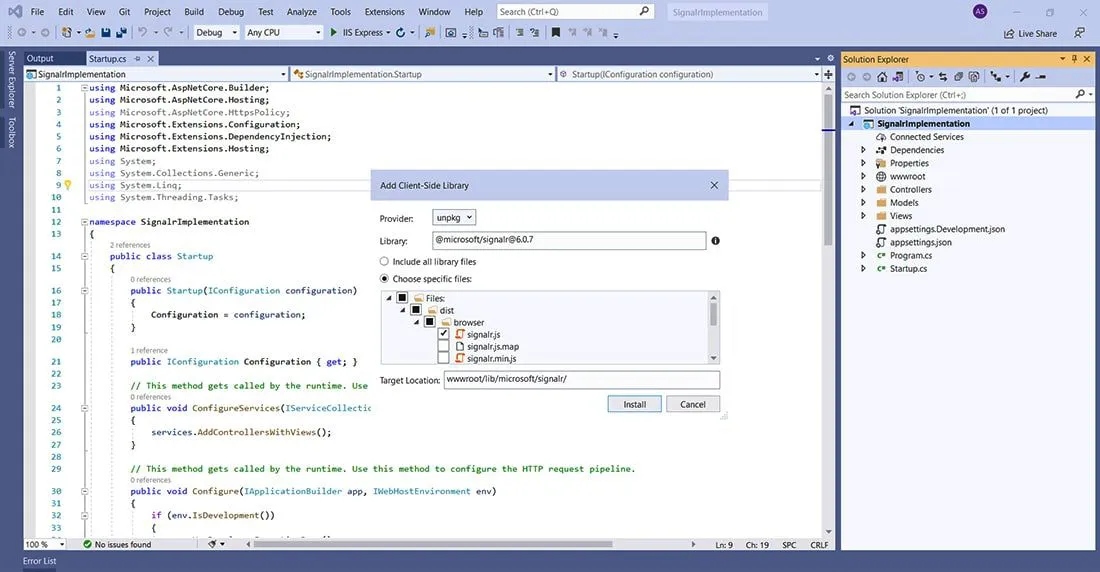Click the refresh browser icon next to IIS Express

[401, 32]
